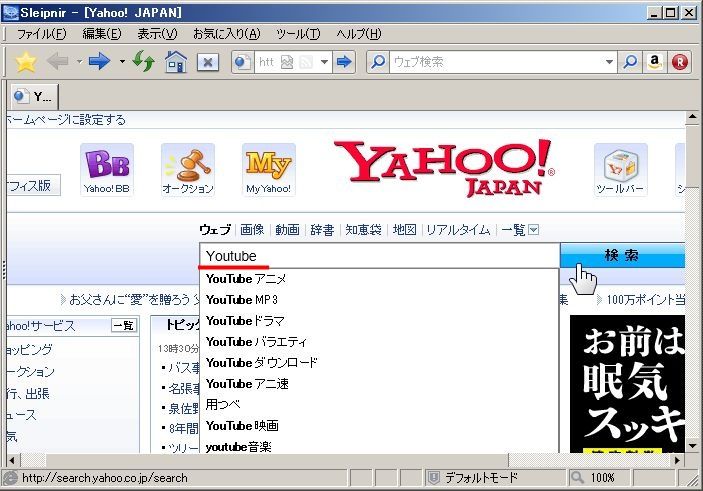Stop loading with the X icon

(208, 62)
